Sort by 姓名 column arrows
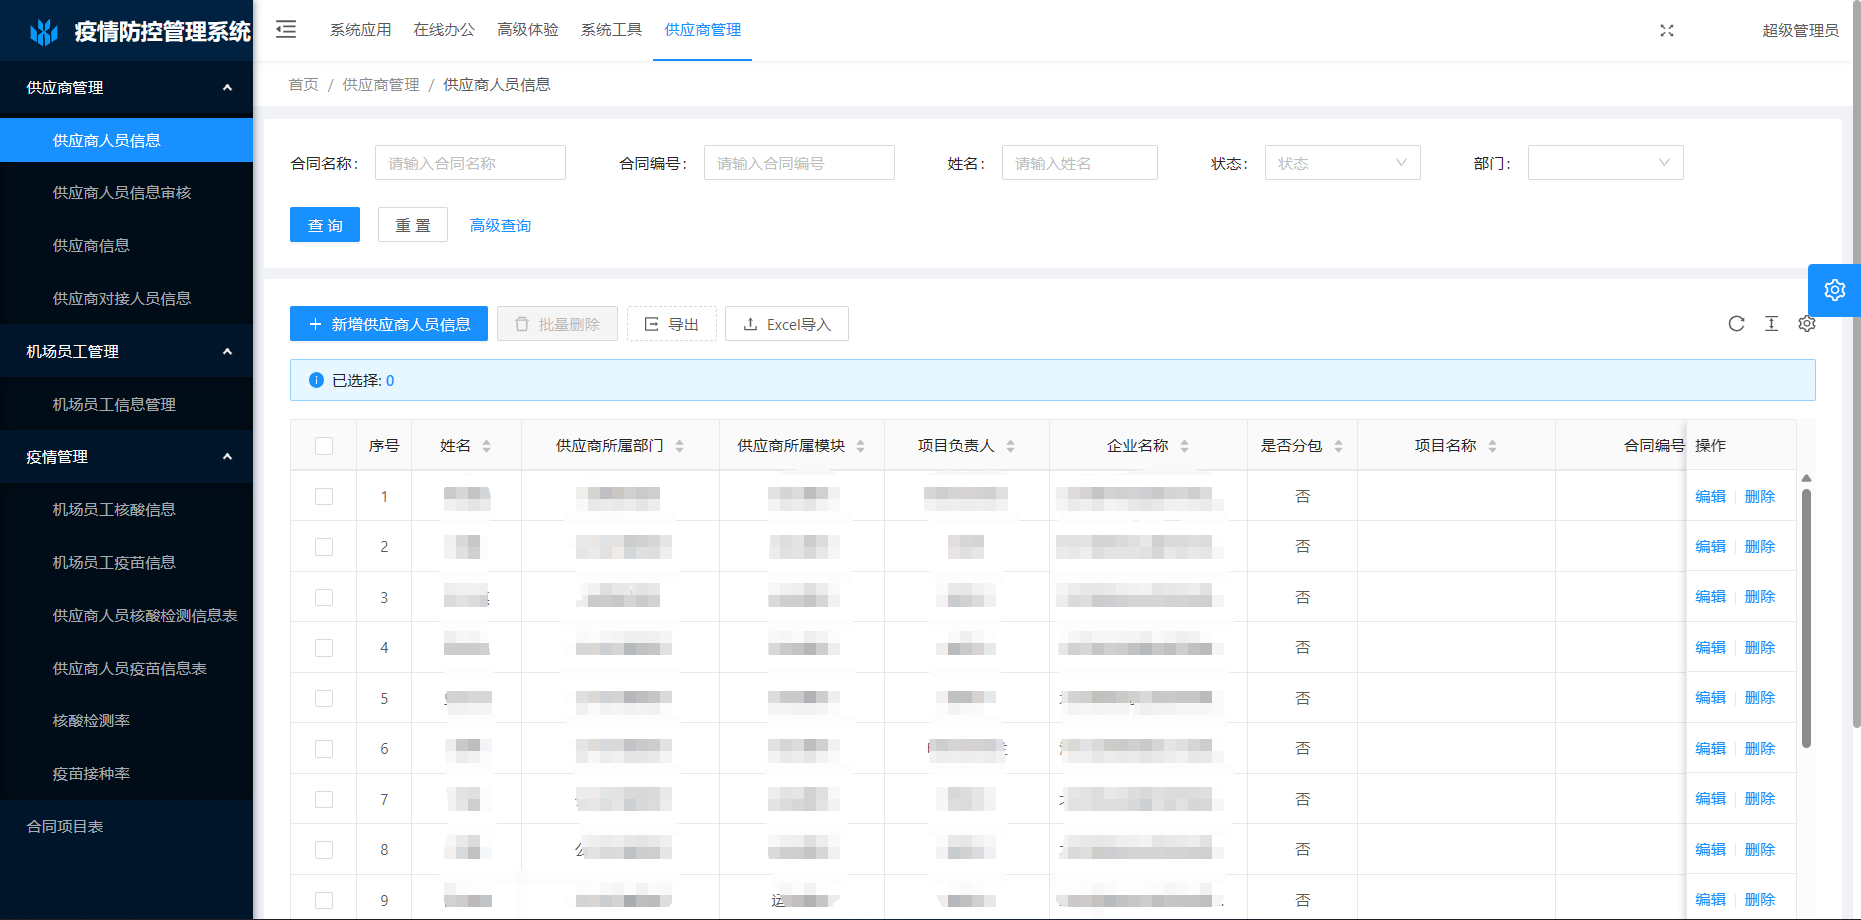Screen dimensions: 1861x920 (486, 446)
